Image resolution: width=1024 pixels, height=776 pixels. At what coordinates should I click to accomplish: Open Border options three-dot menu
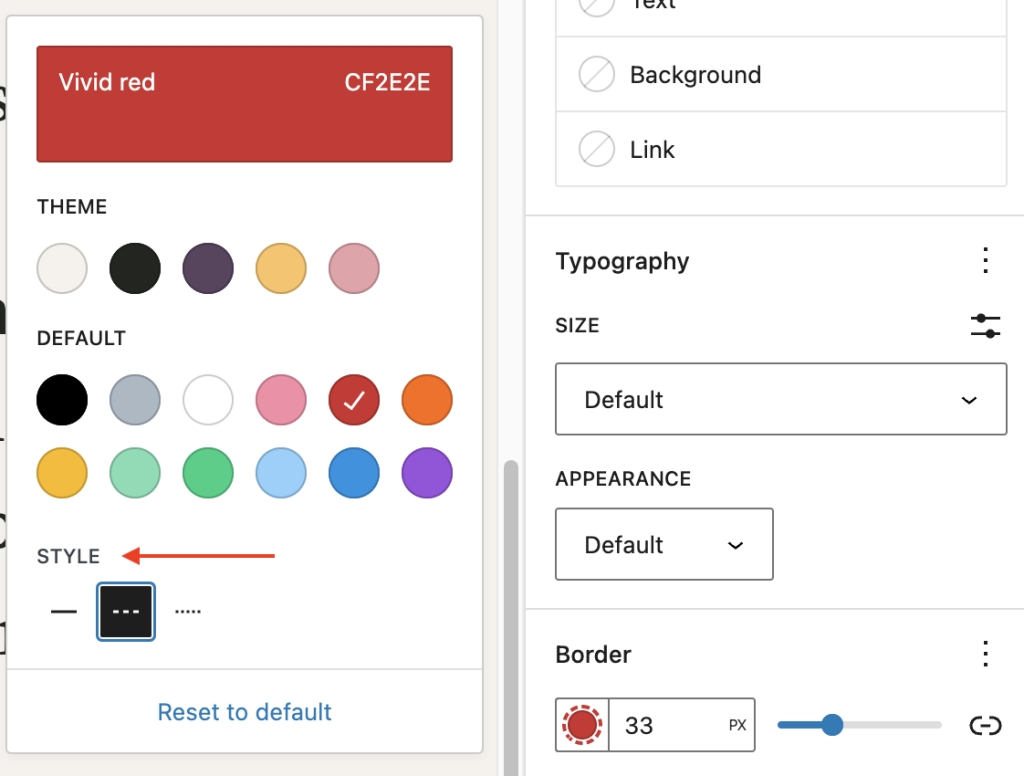point(985,654)
